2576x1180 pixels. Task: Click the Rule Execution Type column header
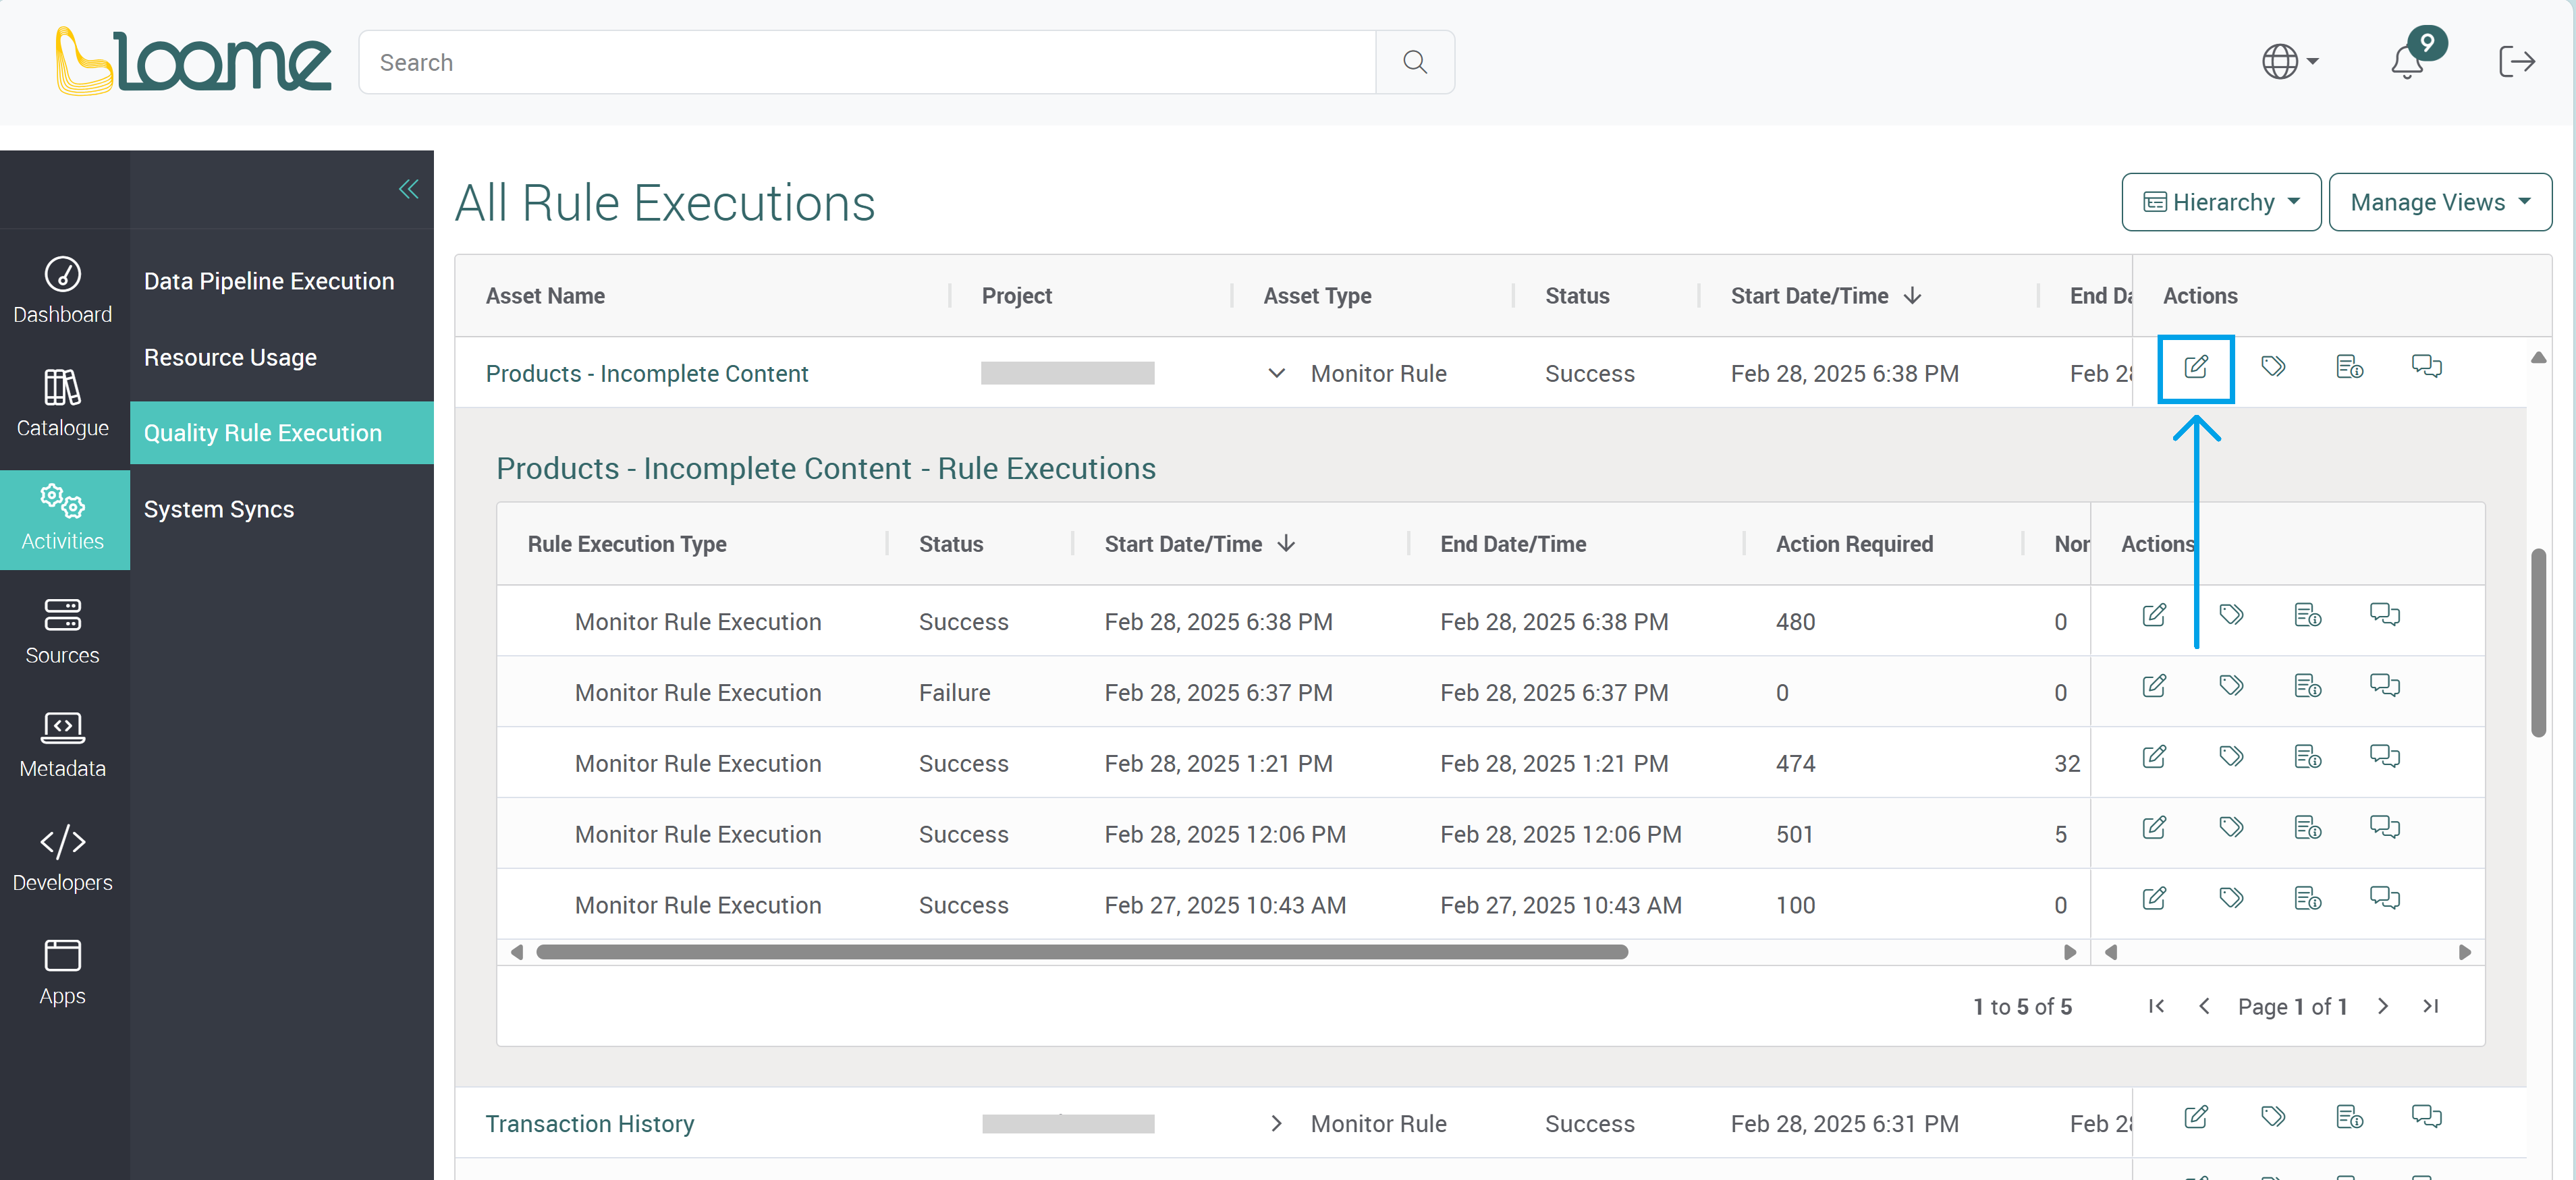(627, 544)
